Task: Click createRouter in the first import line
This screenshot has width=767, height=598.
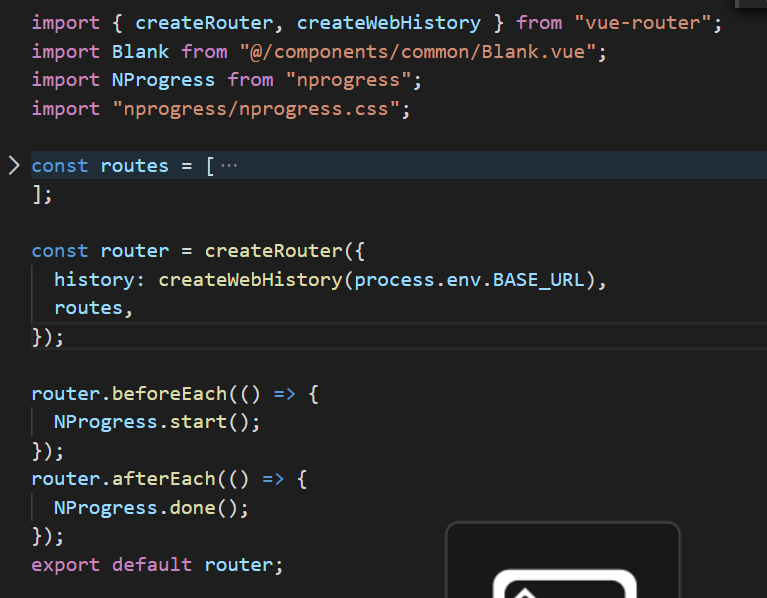Action: click(204, 23)
